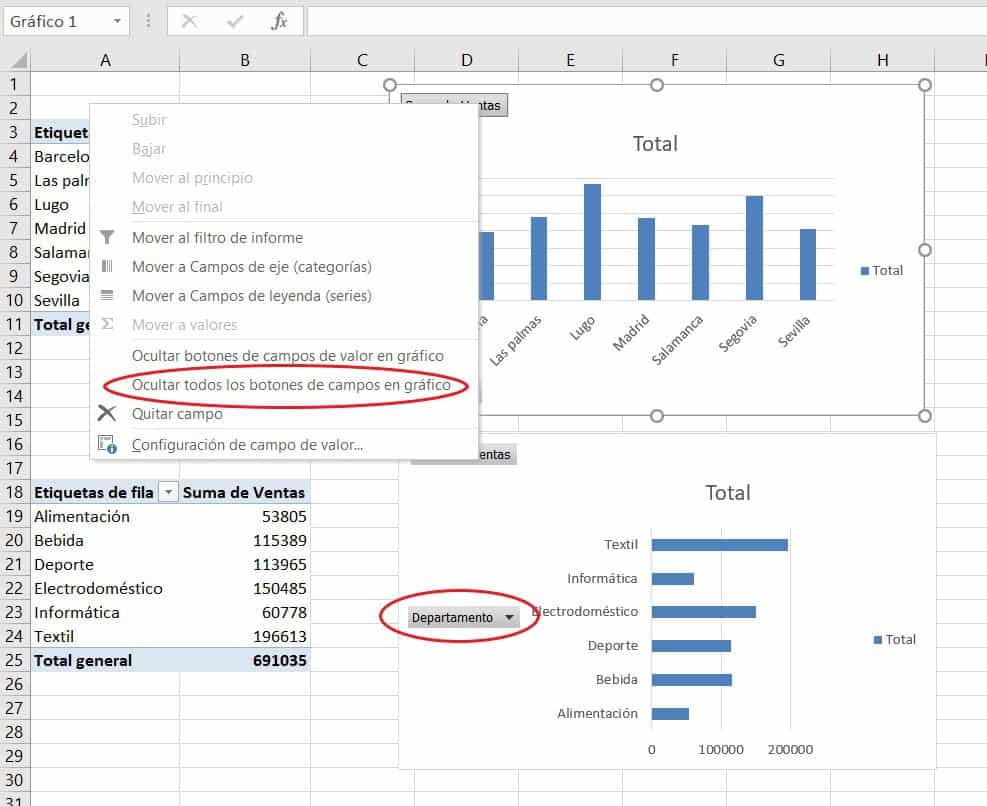This screenshot has height=806, width=987.
Task: Open the Etiquetas de fila filter dropdown
Action: pos(168,492)
